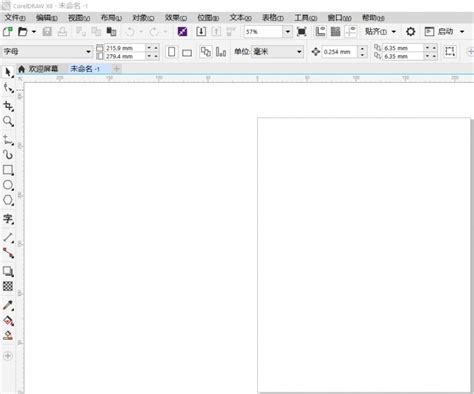The height and width of the screenshot is (394, 474).
Task: Click the Export icon
Action: pyautogui.click(x=216, y=32)
